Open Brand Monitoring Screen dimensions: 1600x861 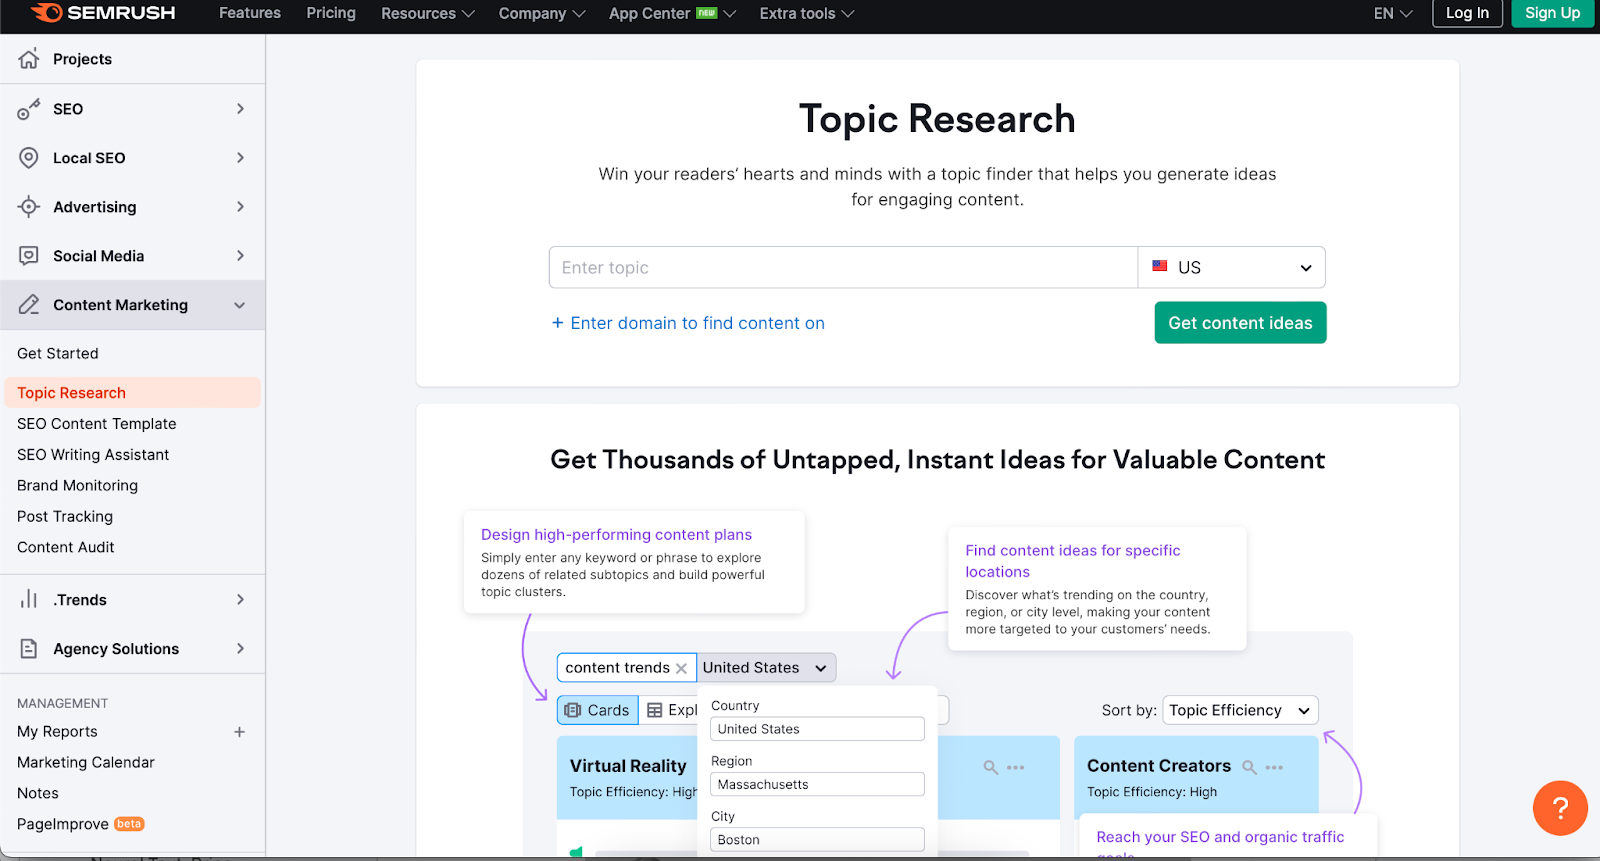78,486
